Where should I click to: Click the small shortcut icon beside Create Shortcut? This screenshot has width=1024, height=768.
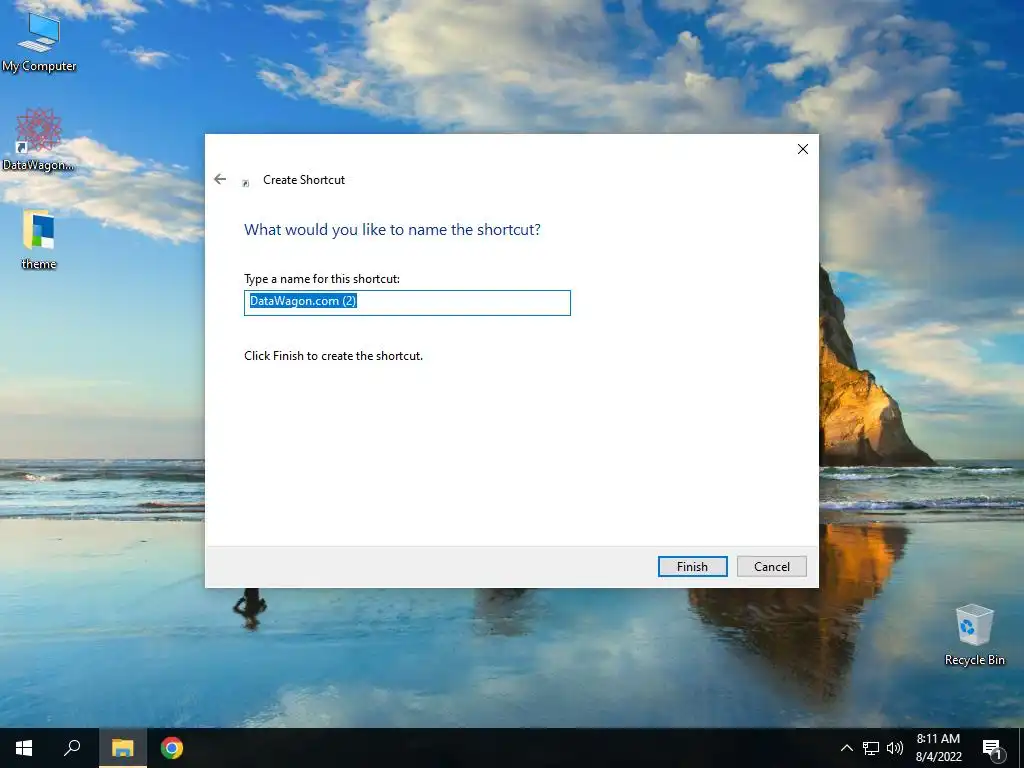tap(246, 184)
